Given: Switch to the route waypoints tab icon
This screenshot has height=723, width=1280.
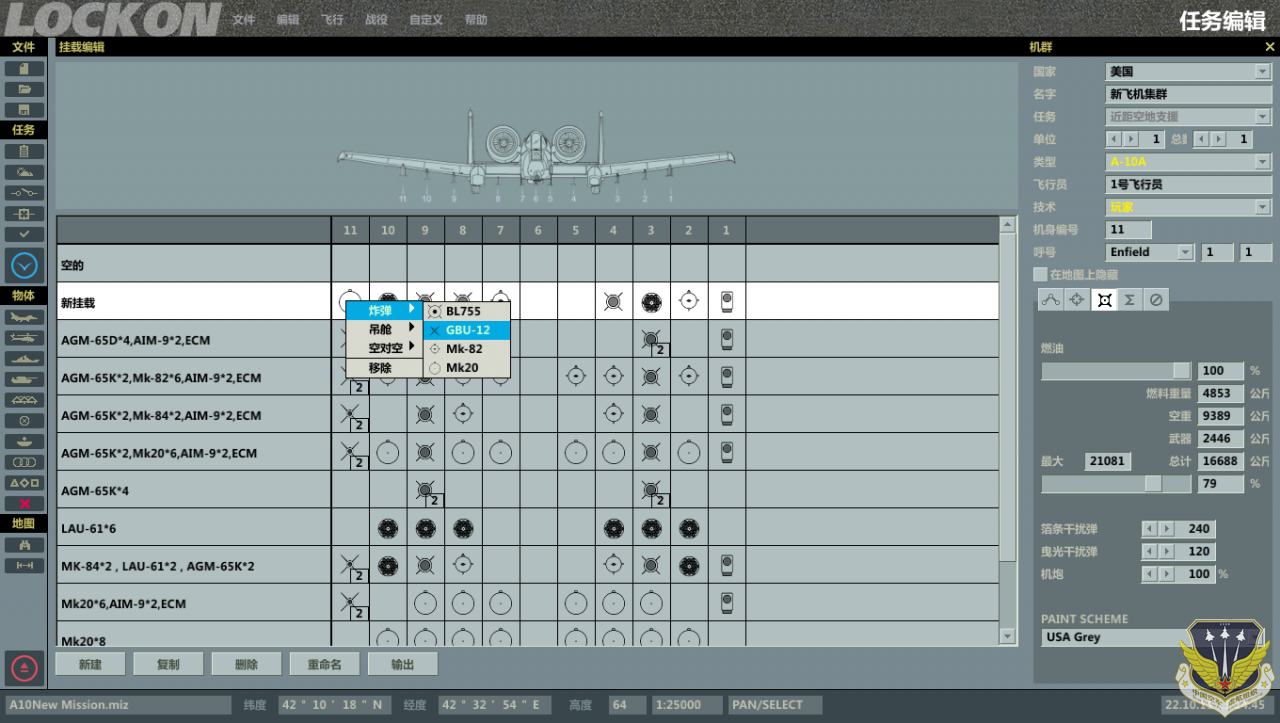Looking at the screenshot, I should (1050, 298).
